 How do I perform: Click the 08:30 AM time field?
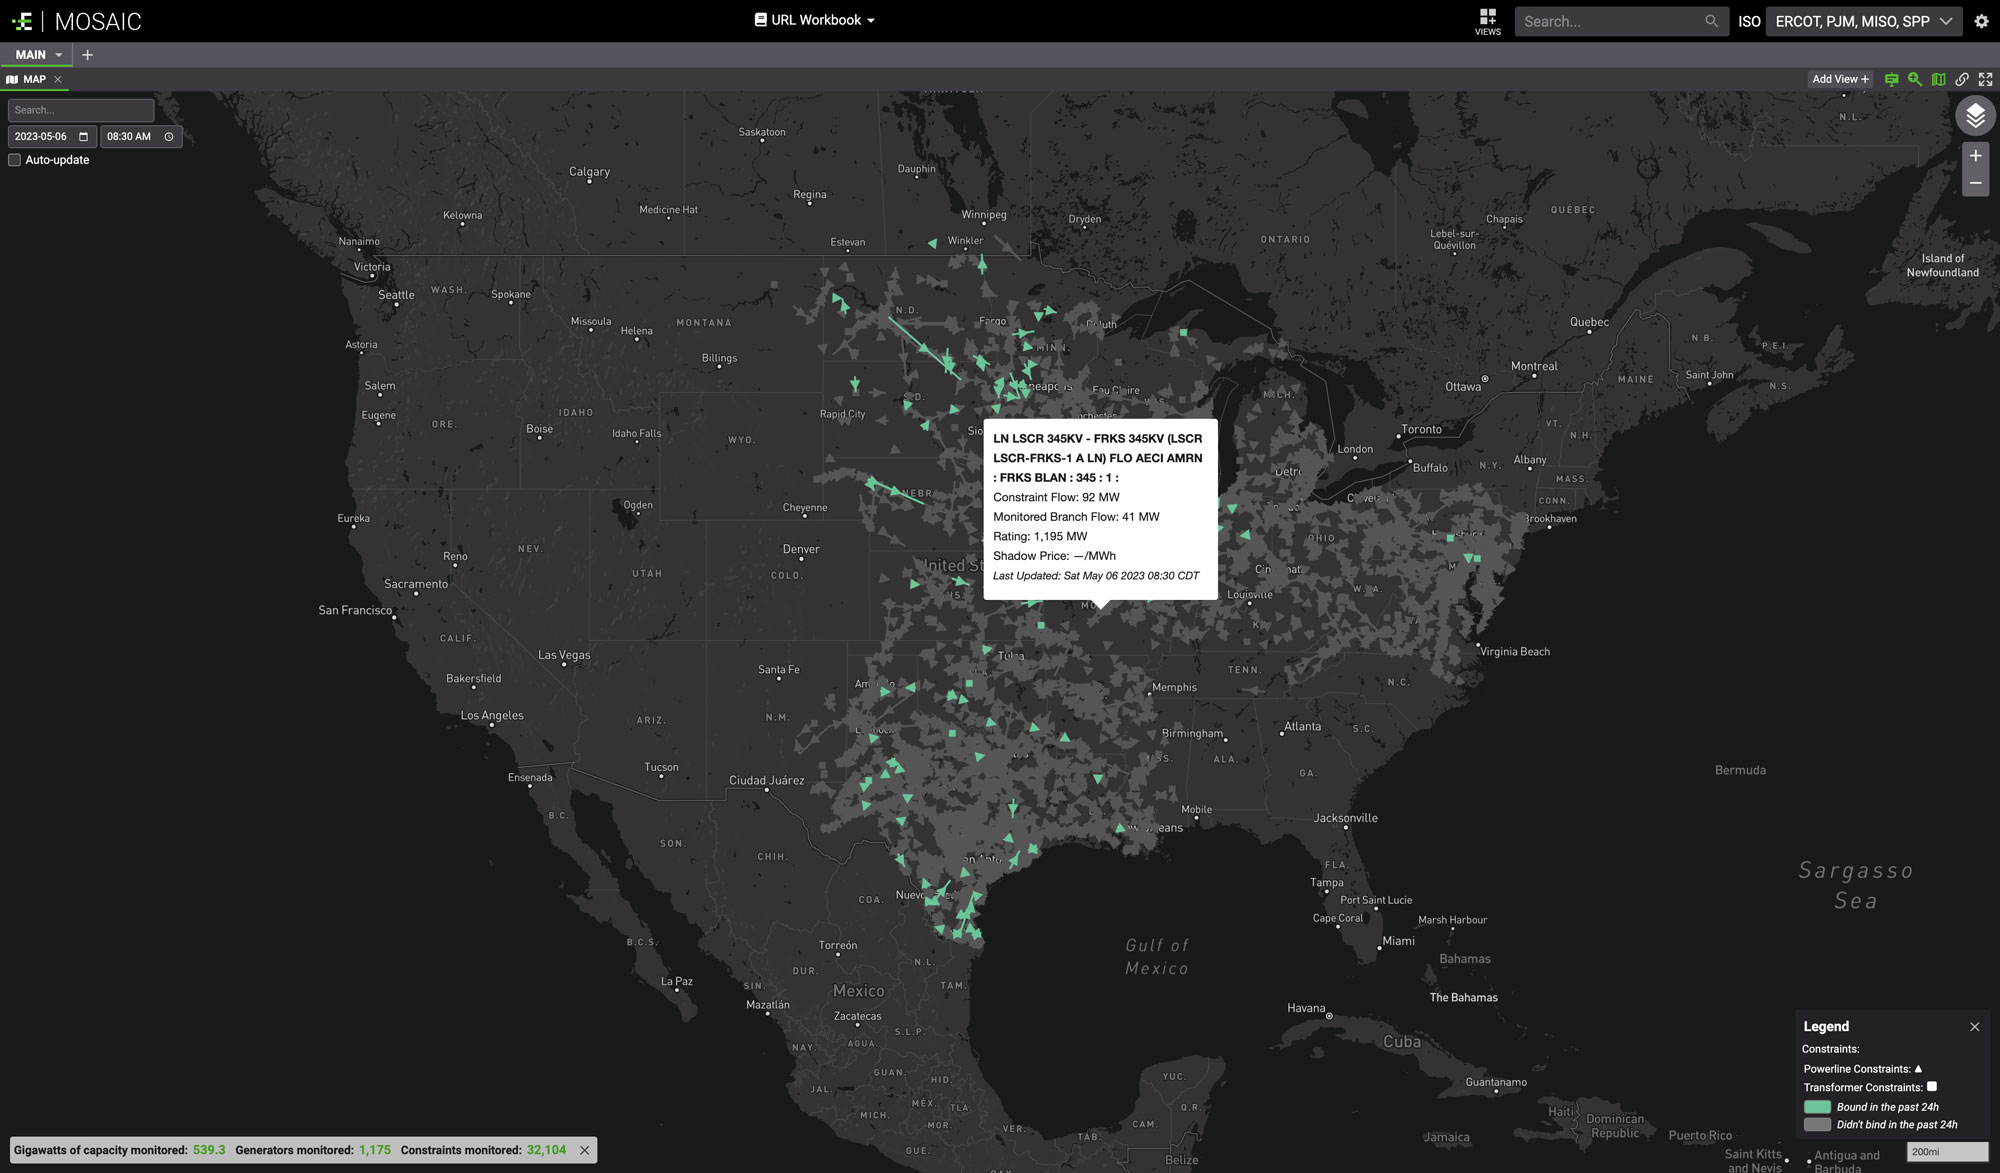click(x=141, y=136)
